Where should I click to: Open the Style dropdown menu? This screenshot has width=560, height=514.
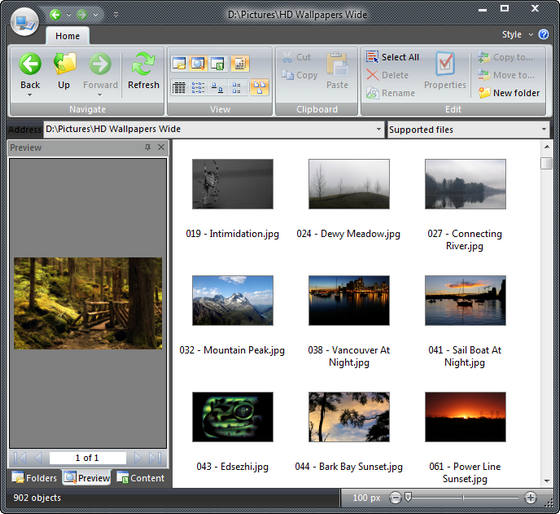(517, 35)
